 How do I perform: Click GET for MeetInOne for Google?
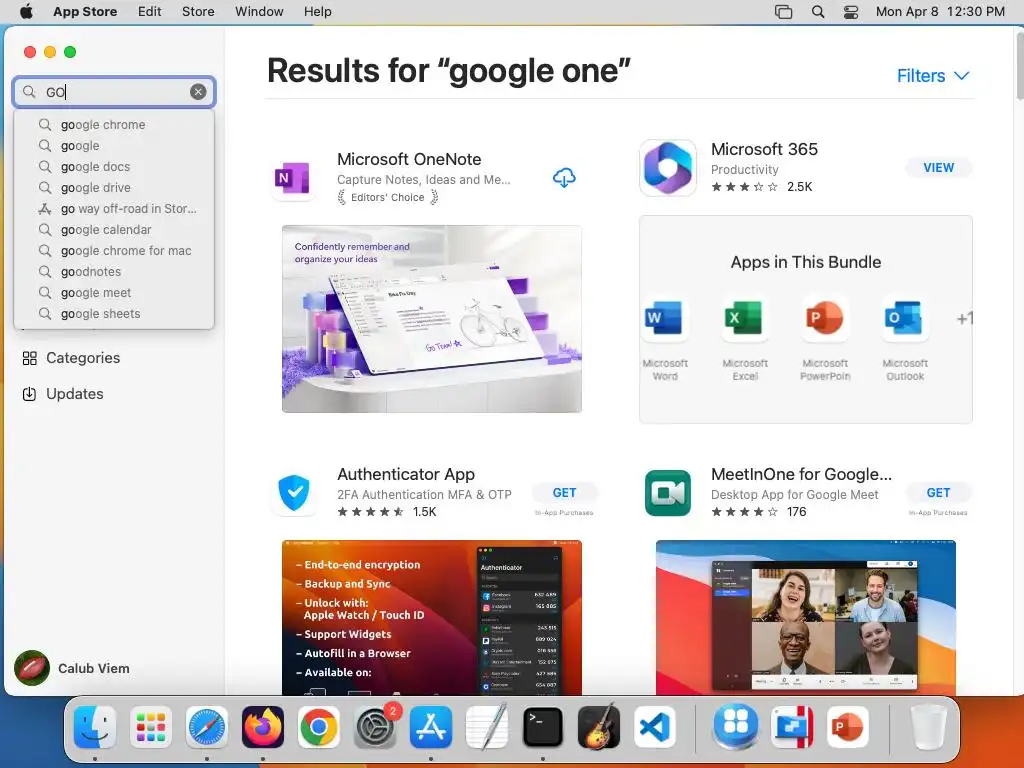pos(938,492)
